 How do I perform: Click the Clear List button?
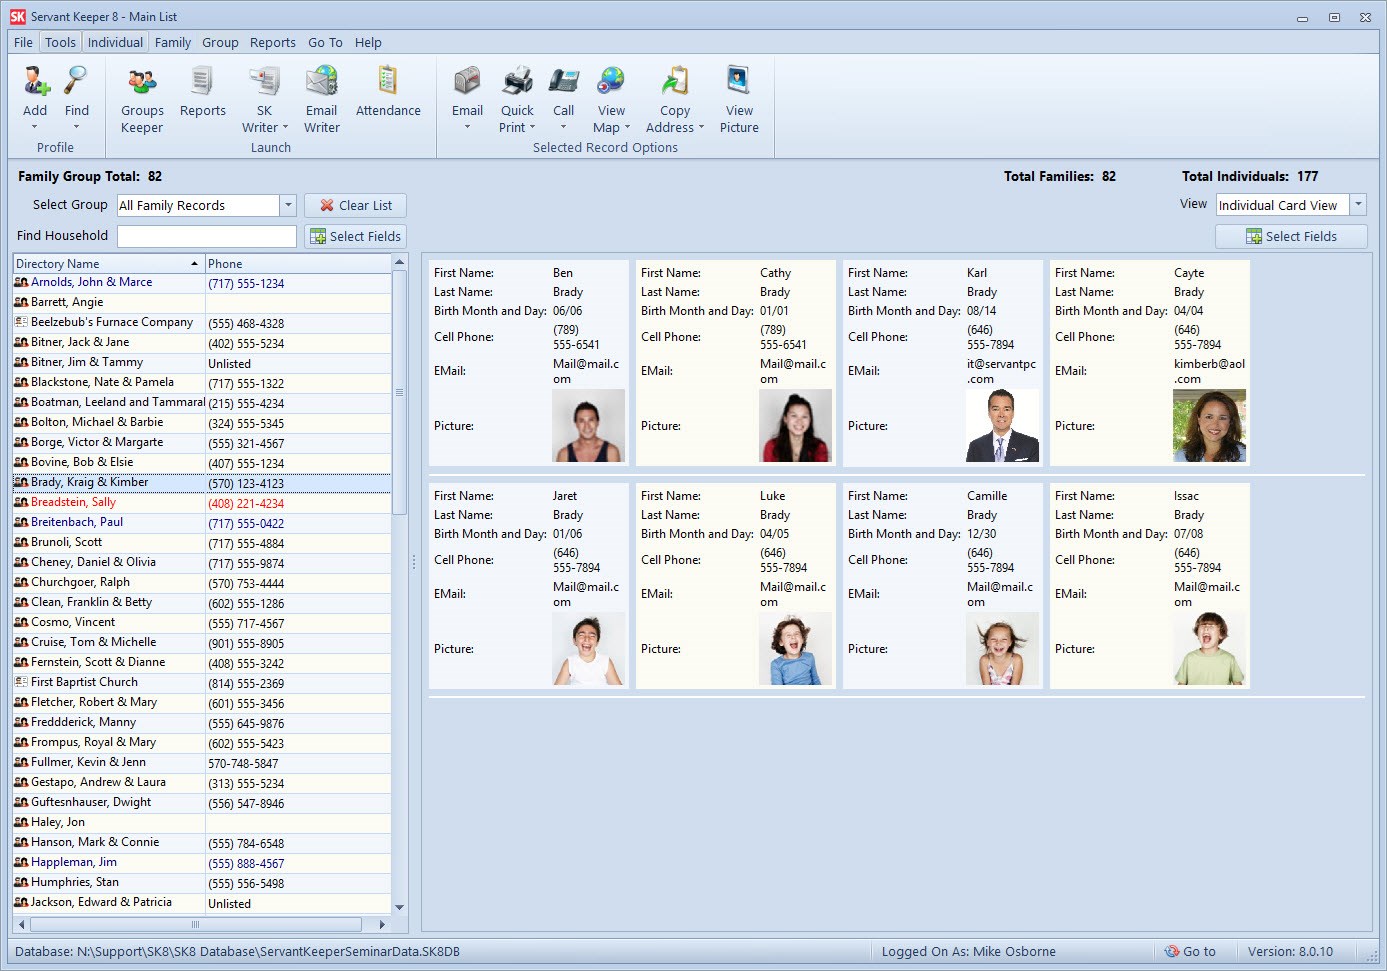355,205
